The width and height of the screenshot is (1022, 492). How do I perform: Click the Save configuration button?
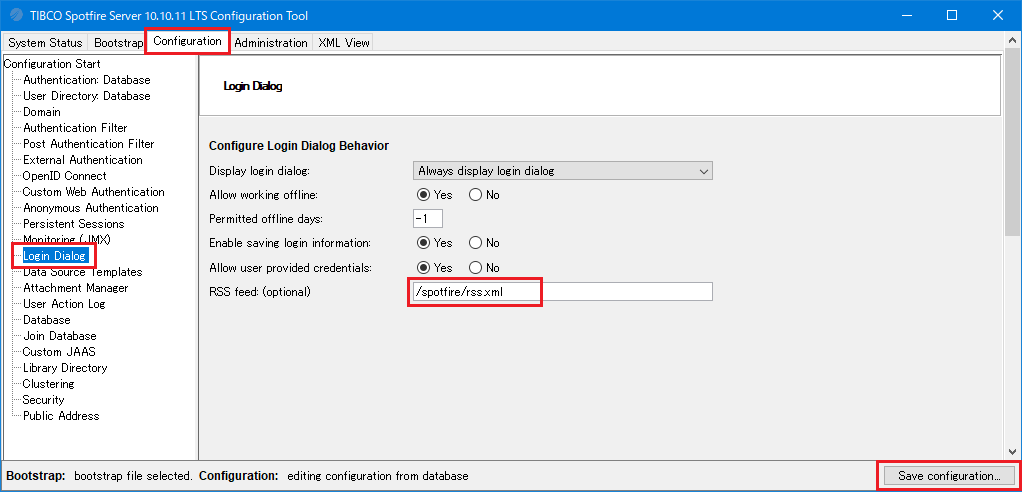coord(949,476)
